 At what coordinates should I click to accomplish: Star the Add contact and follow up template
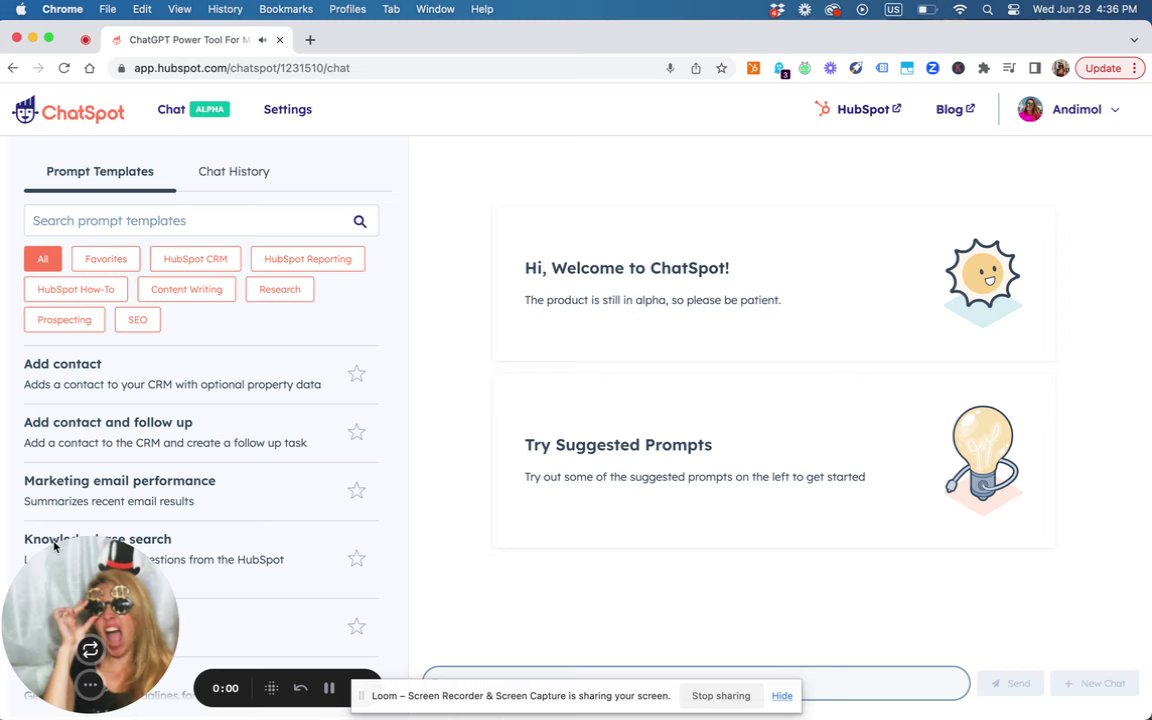click(356, 432)
